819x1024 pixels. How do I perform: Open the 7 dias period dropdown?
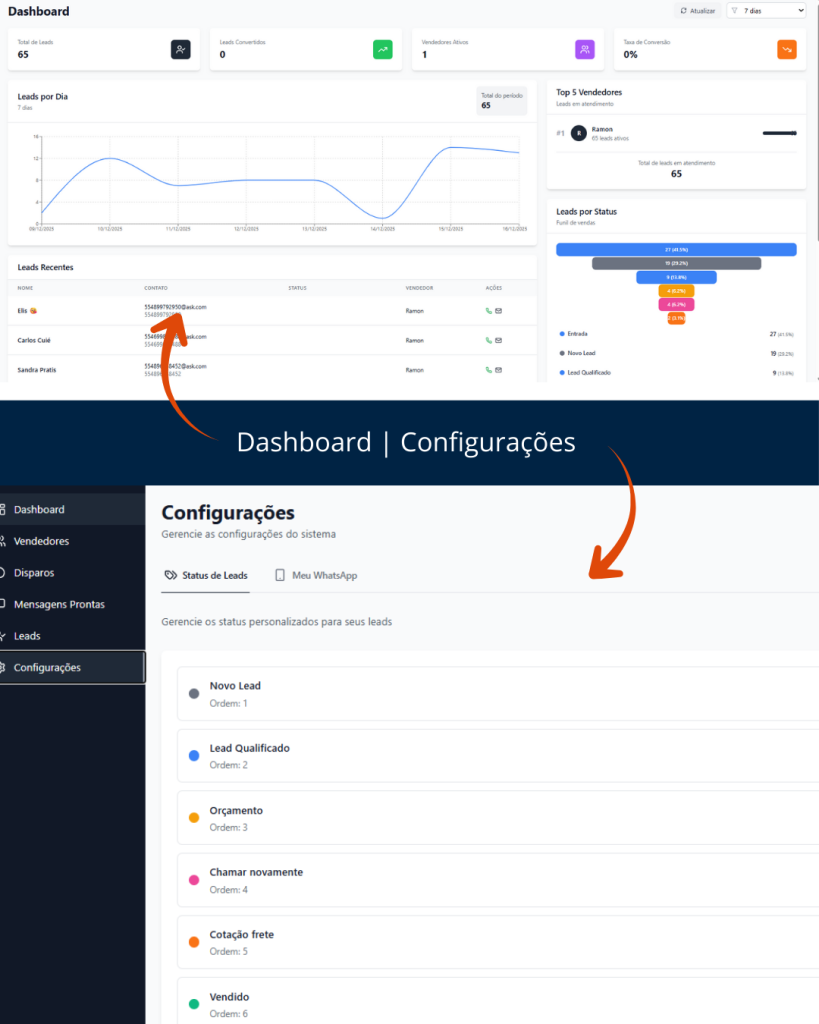[766, 10]
